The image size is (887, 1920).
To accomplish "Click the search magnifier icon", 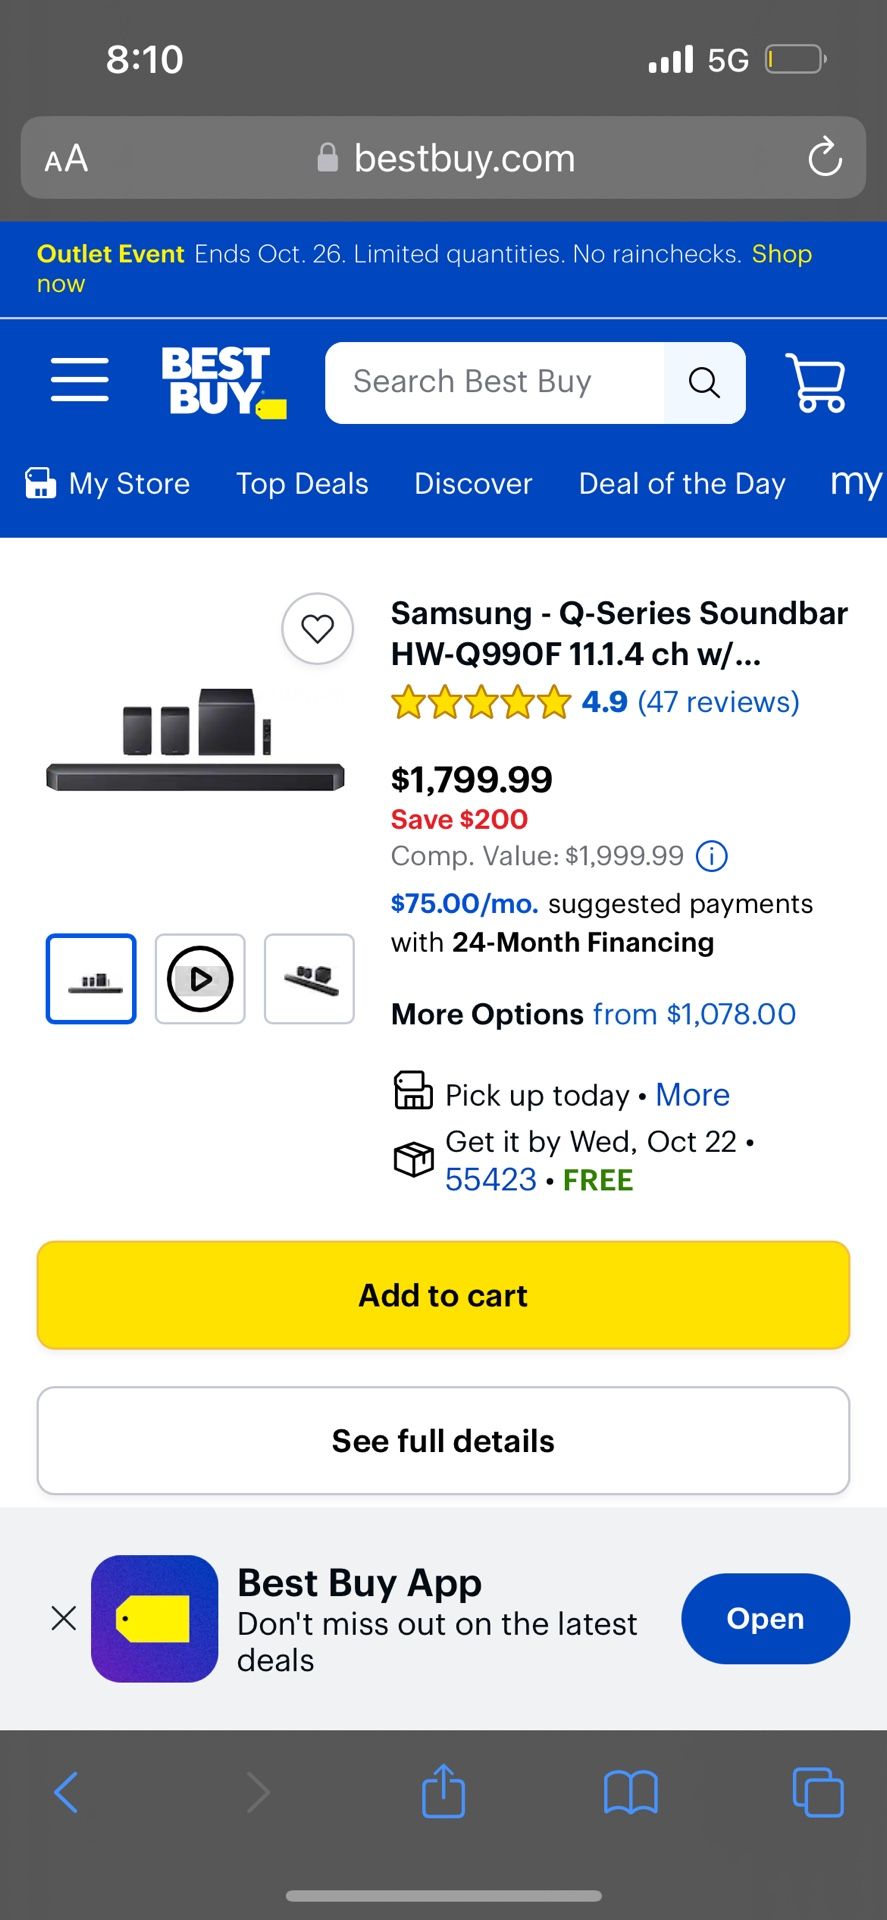I will click(703, 382).
